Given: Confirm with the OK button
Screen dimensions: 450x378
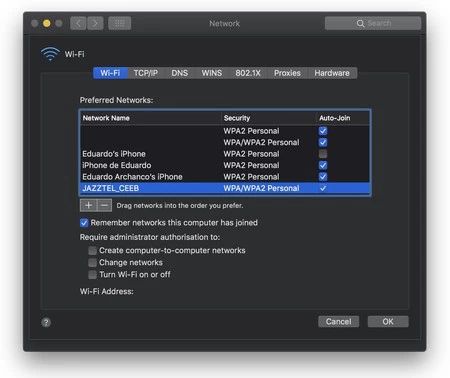Looking at the screenshot, I should pyautogui.click(x=388, y=322).
